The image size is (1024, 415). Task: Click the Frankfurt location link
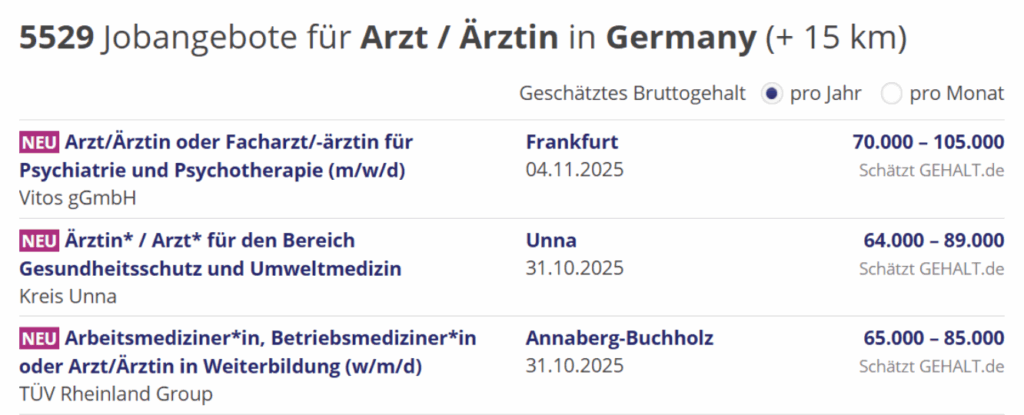click(x=572, y=142)
